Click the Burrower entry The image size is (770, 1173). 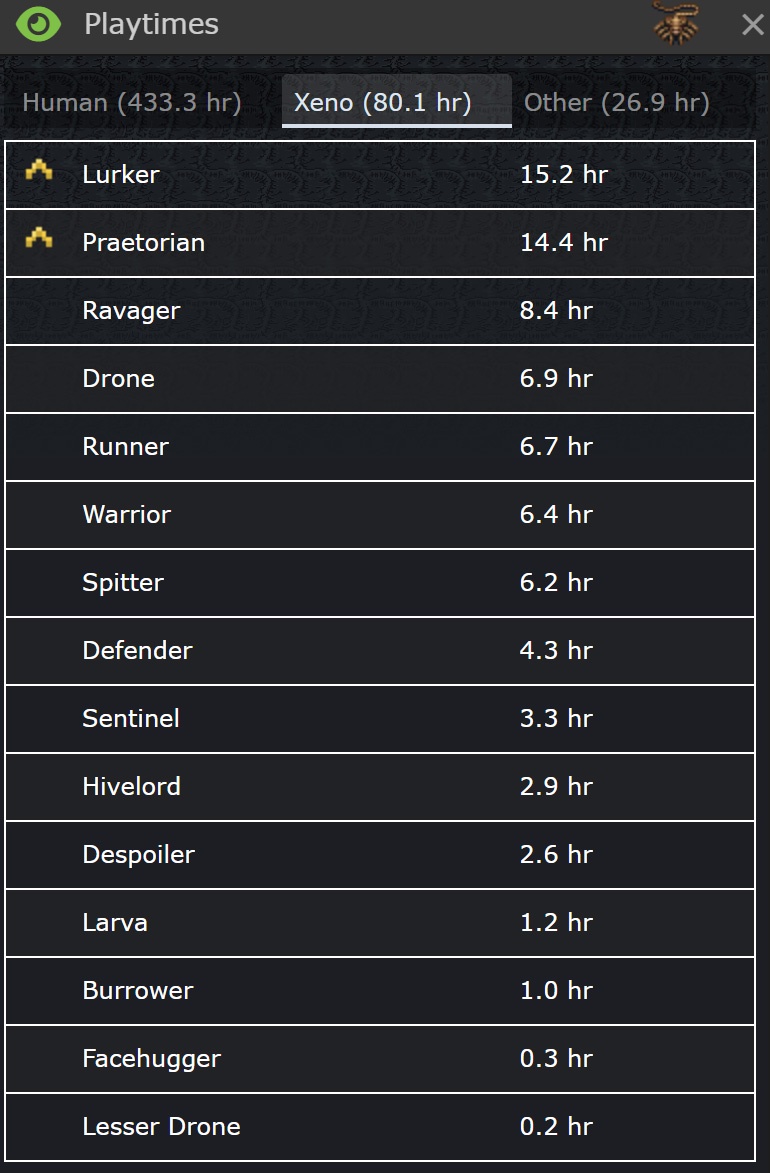(380, 991)
